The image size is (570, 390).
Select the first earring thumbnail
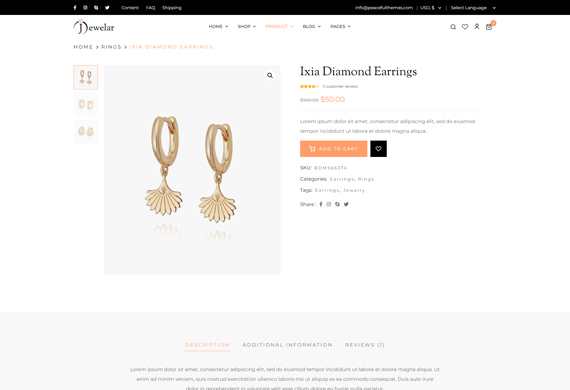[86, 77]
